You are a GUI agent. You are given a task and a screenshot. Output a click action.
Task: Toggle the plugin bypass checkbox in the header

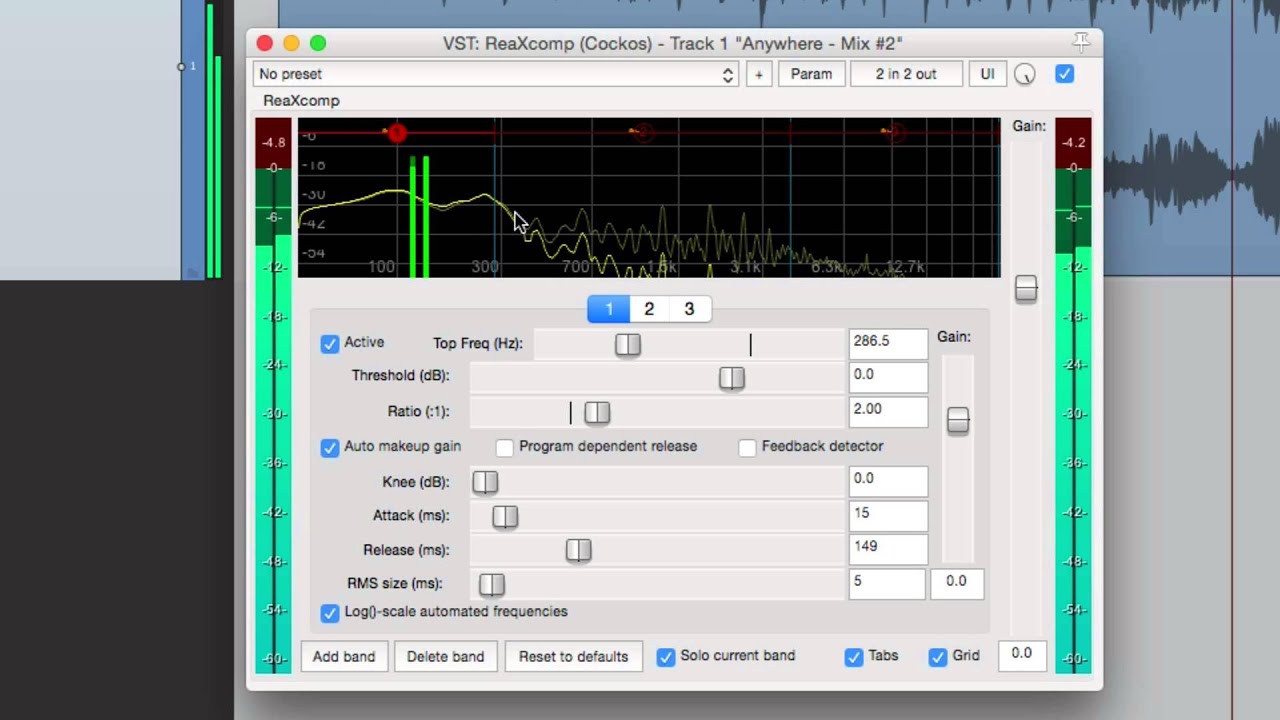pos(1064,74)
